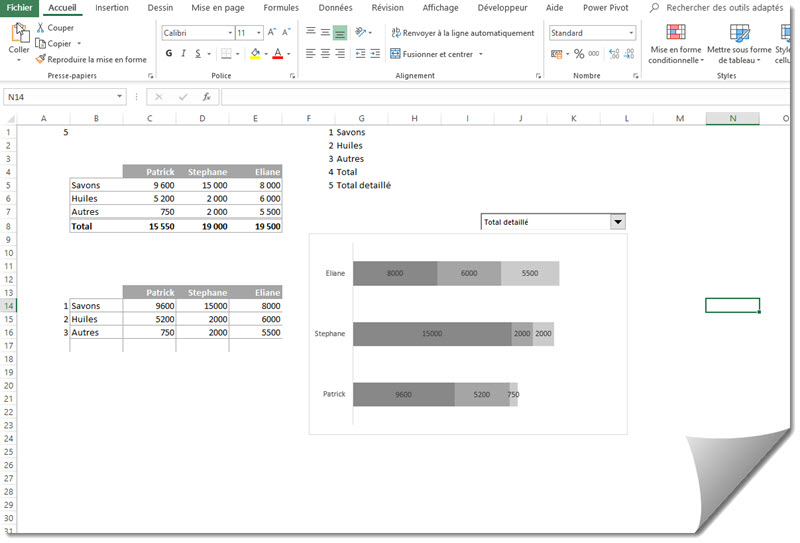Screen dimensions: 800x543
Task: Align text to top
Action: (311, 32)
